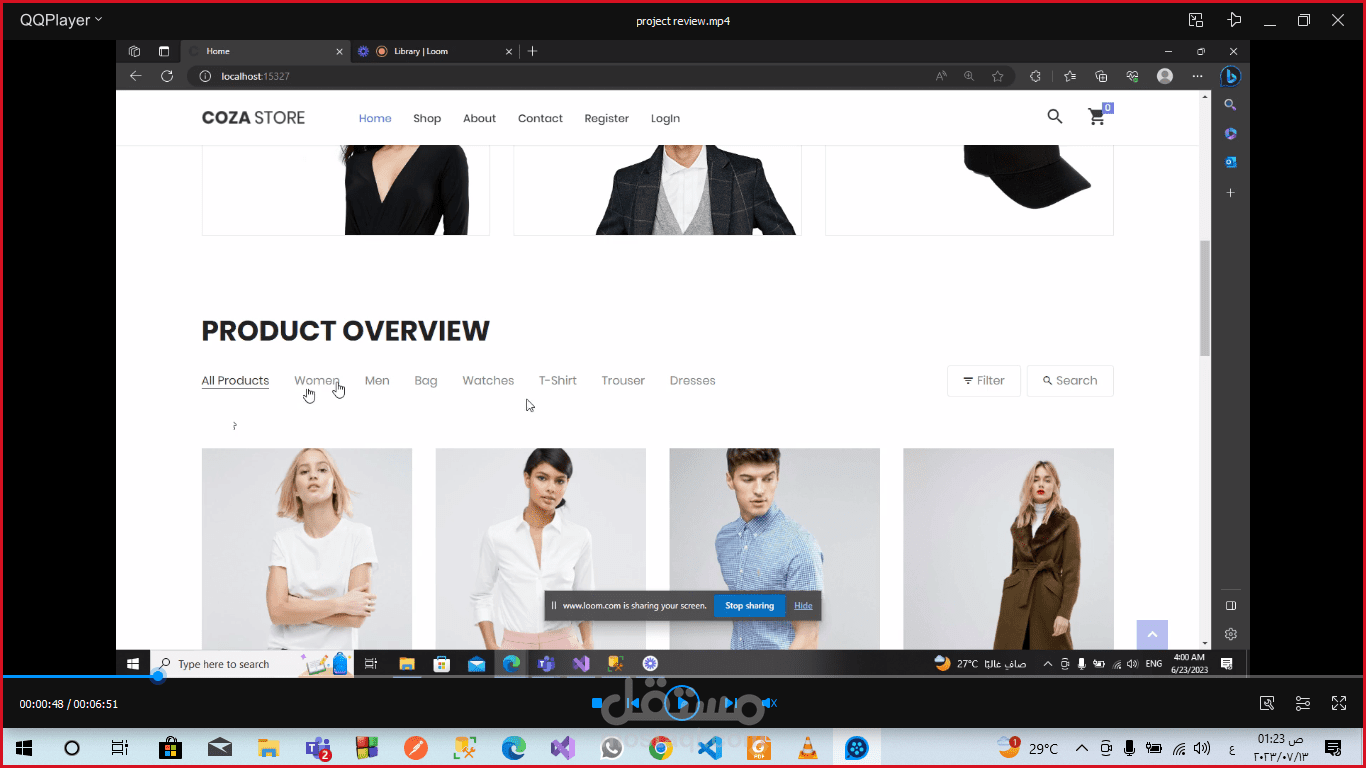Open brown coat woman product thumbnail
Image resolution: width=1366 pixels, height=768 pixels.
(1008, 548)
